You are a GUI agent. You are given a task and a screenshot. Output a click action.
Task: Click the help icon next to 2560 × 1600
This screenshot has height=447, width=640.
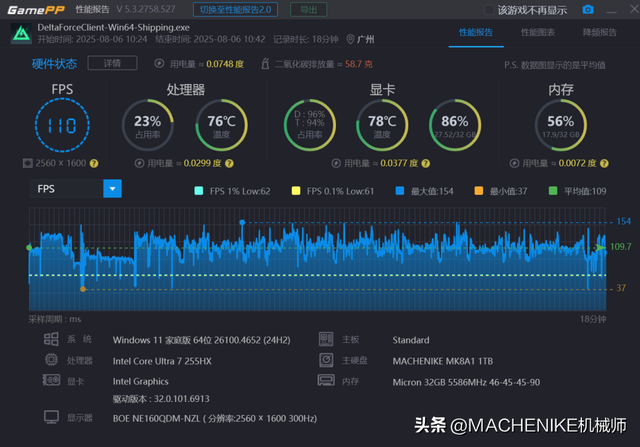(x=94, y=163)
